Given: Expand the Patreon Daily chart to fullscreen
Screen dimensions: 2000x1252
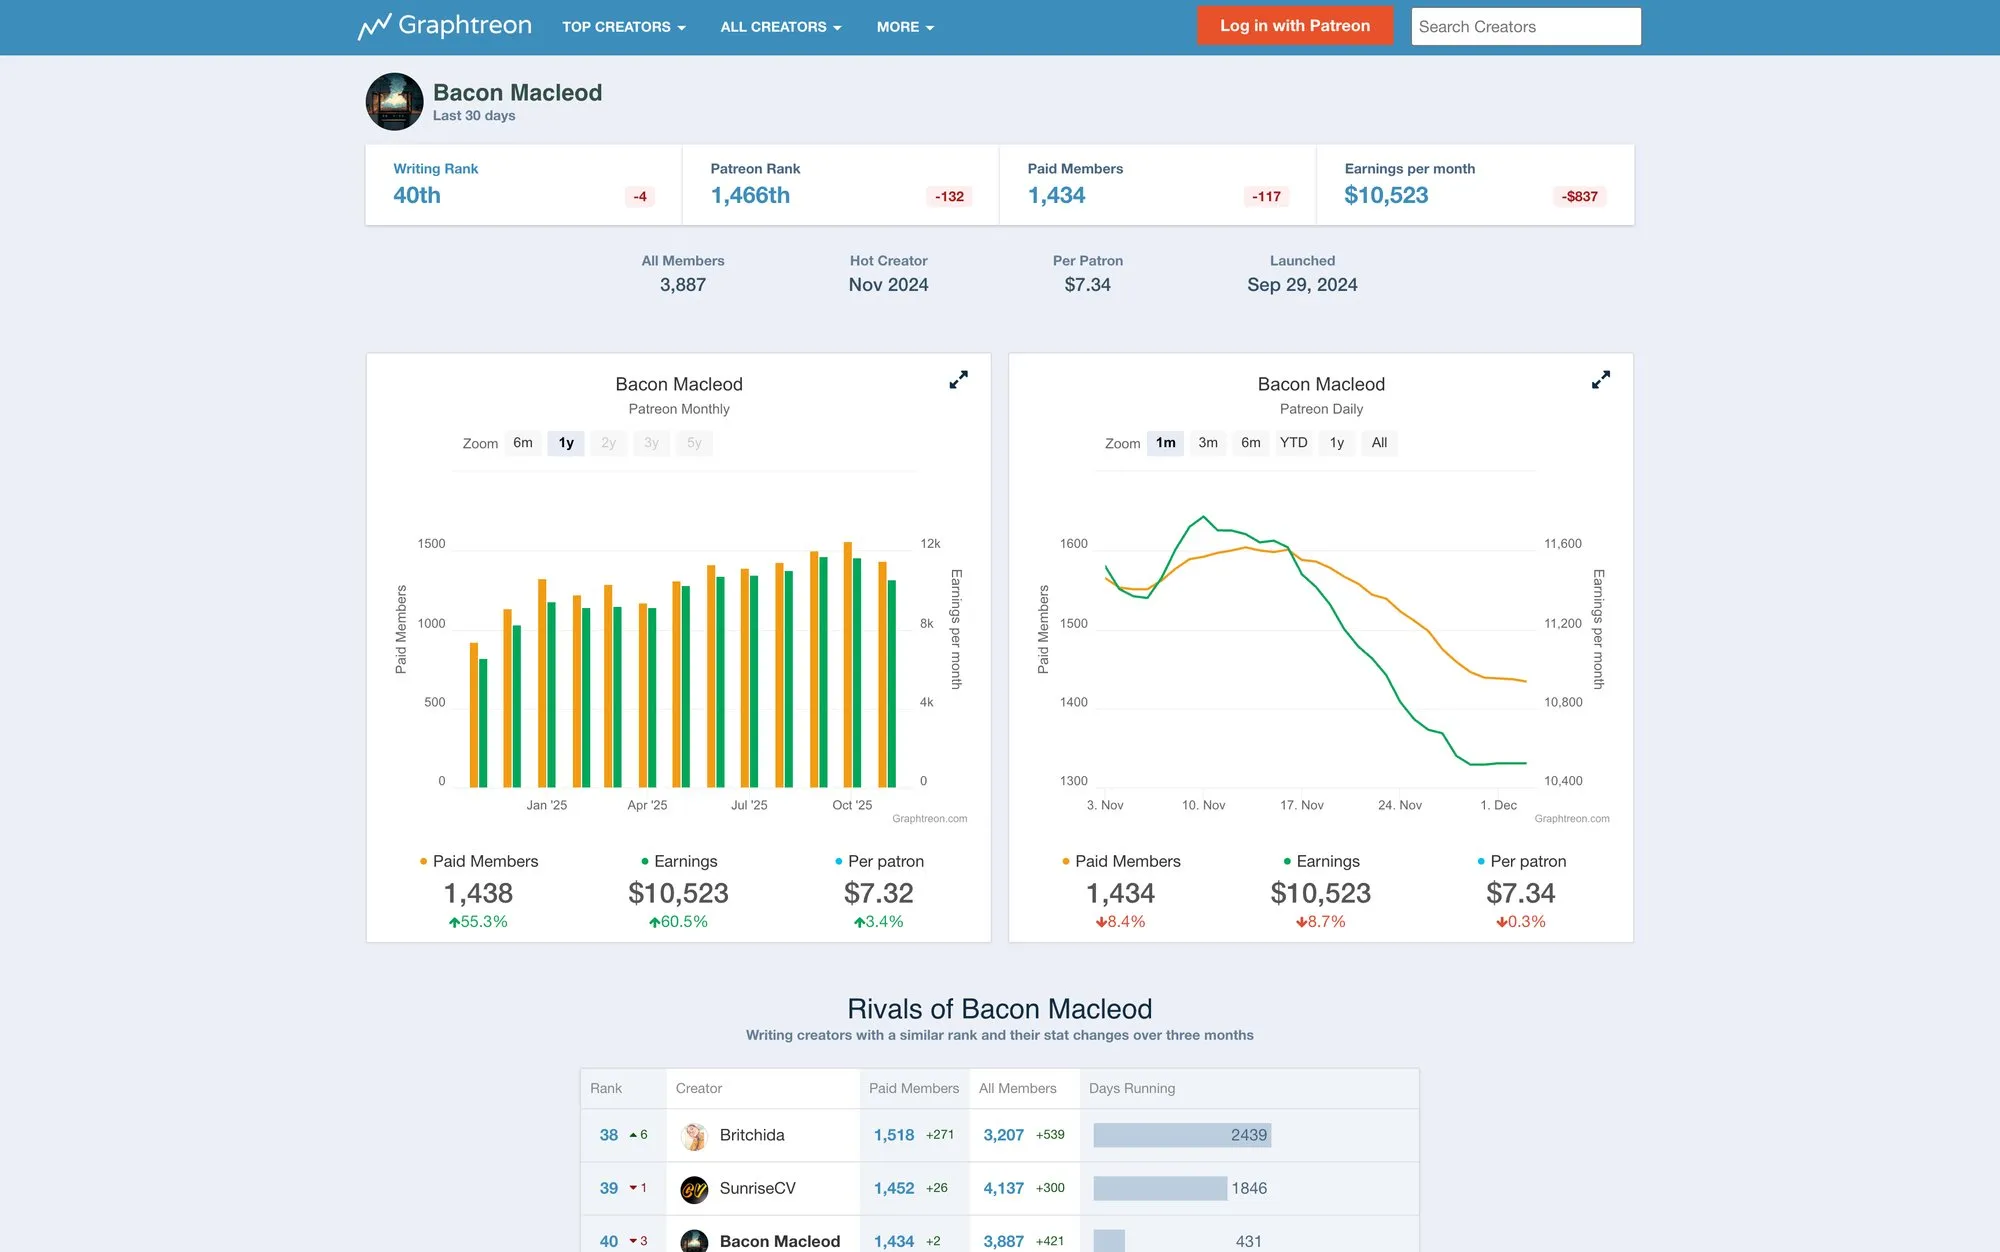Looking at the screenshot, I should (x=1600, y=380).
